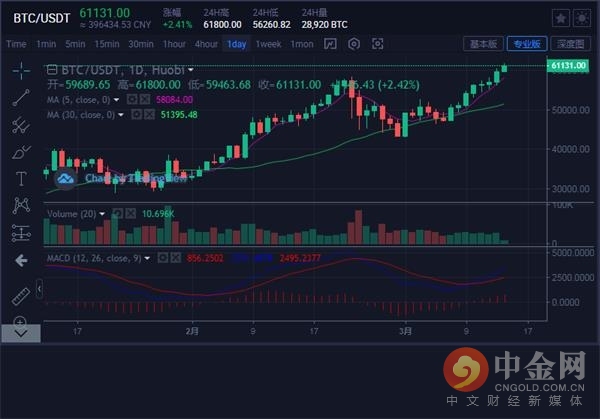600x419 pixels.
Task: Select the 1mon timeframe
Action: click(x=302, y=44)
